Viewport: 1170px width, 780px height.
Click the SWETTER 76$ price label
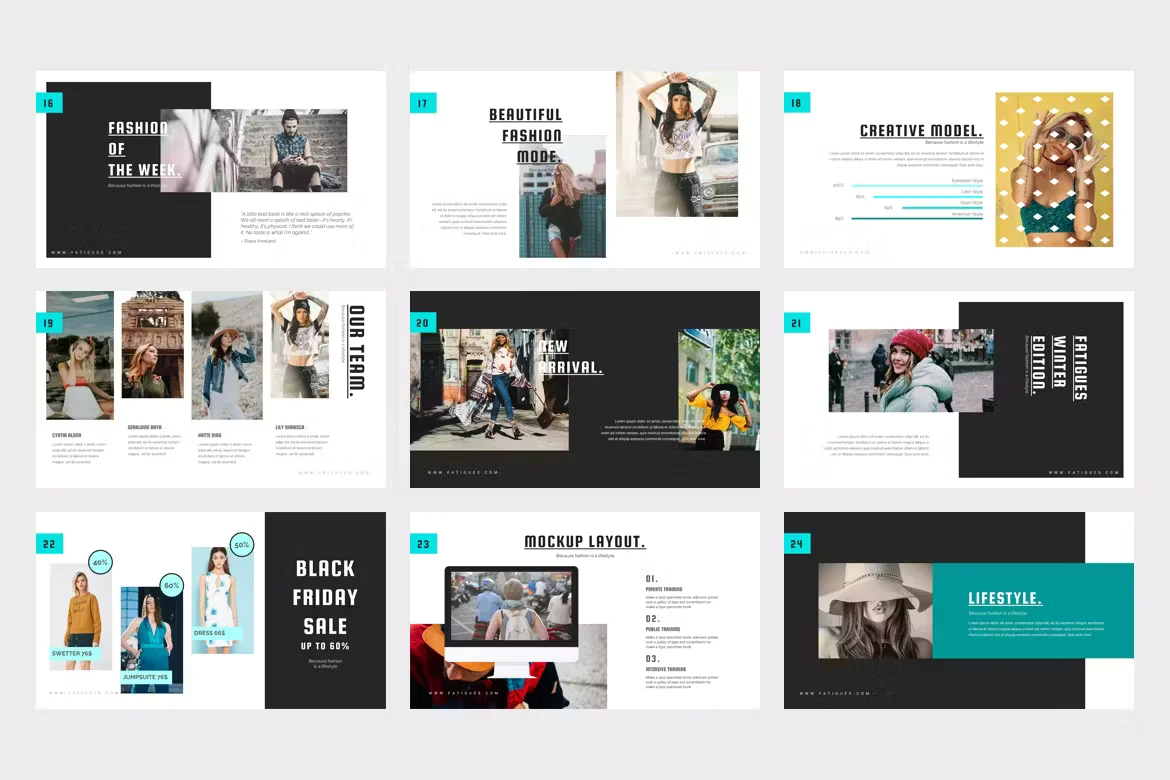pyautogui.click(x=75, y=653)
